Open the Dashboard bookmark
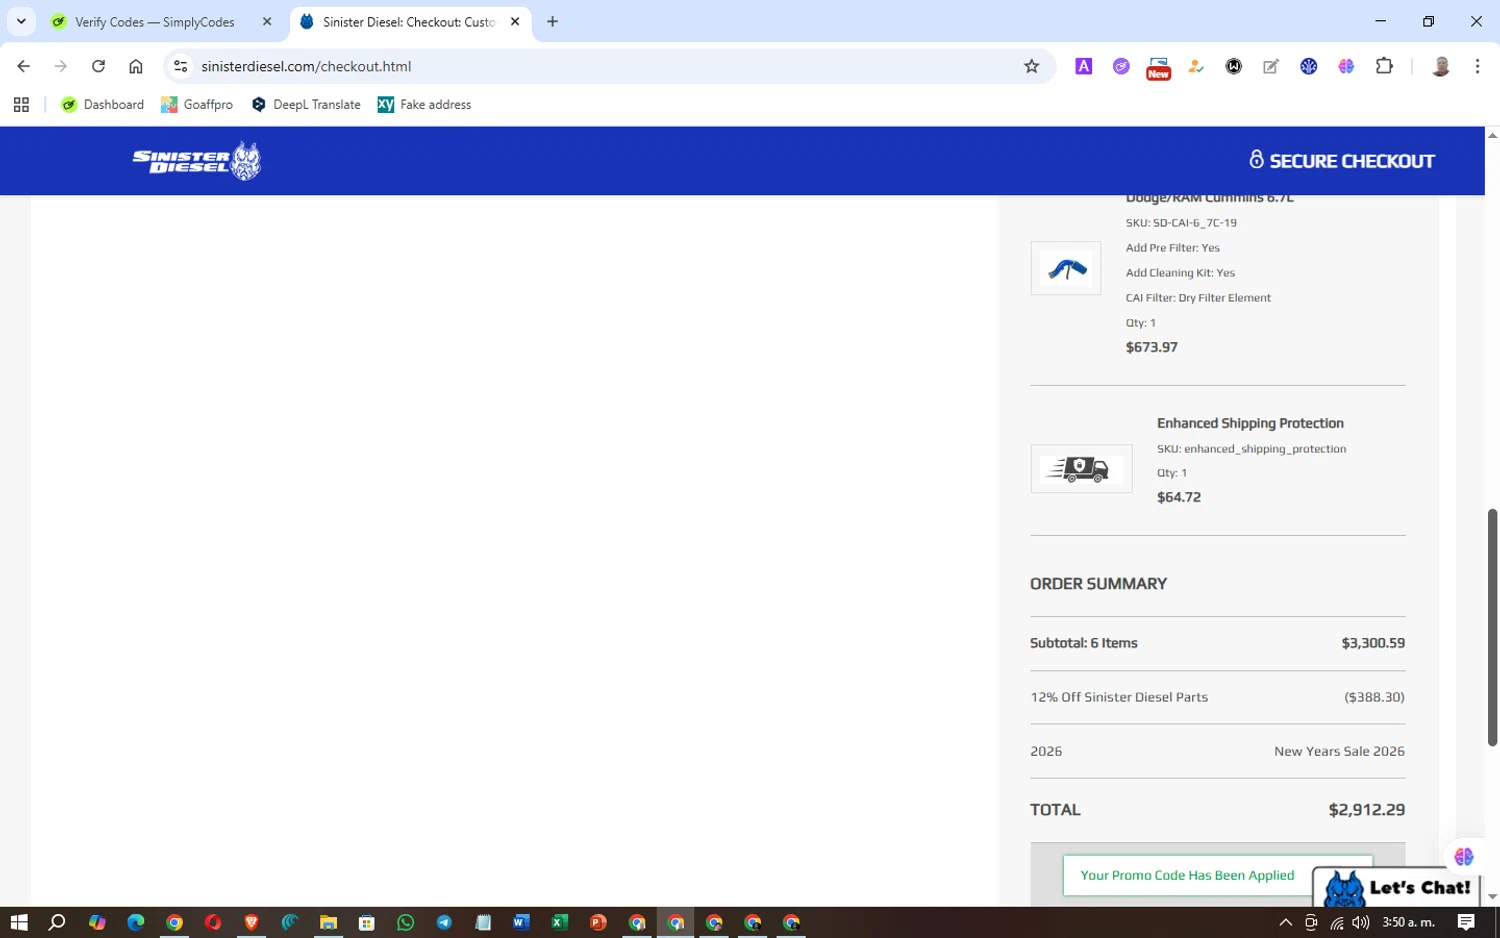This screenshot has width=1500, height=938. click(102, 104)
